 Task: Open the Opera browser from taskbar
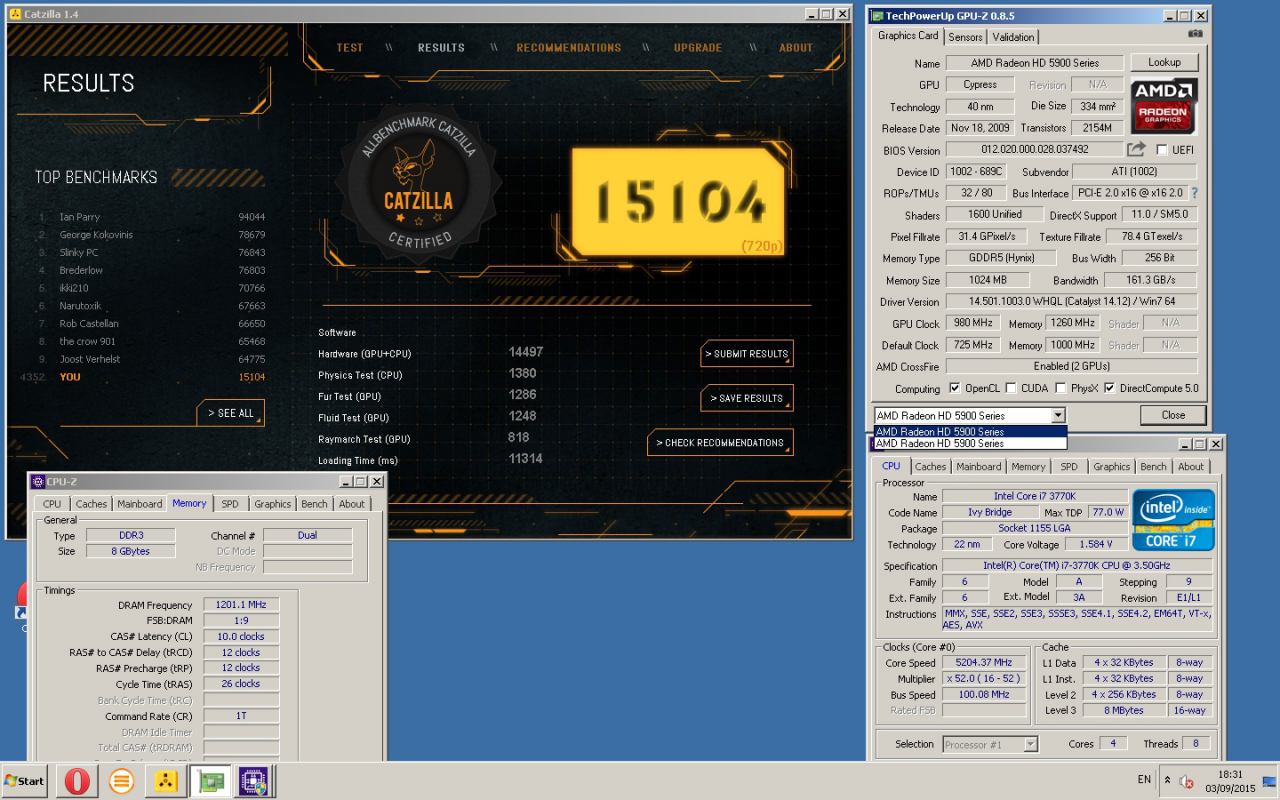pos(75,781)
